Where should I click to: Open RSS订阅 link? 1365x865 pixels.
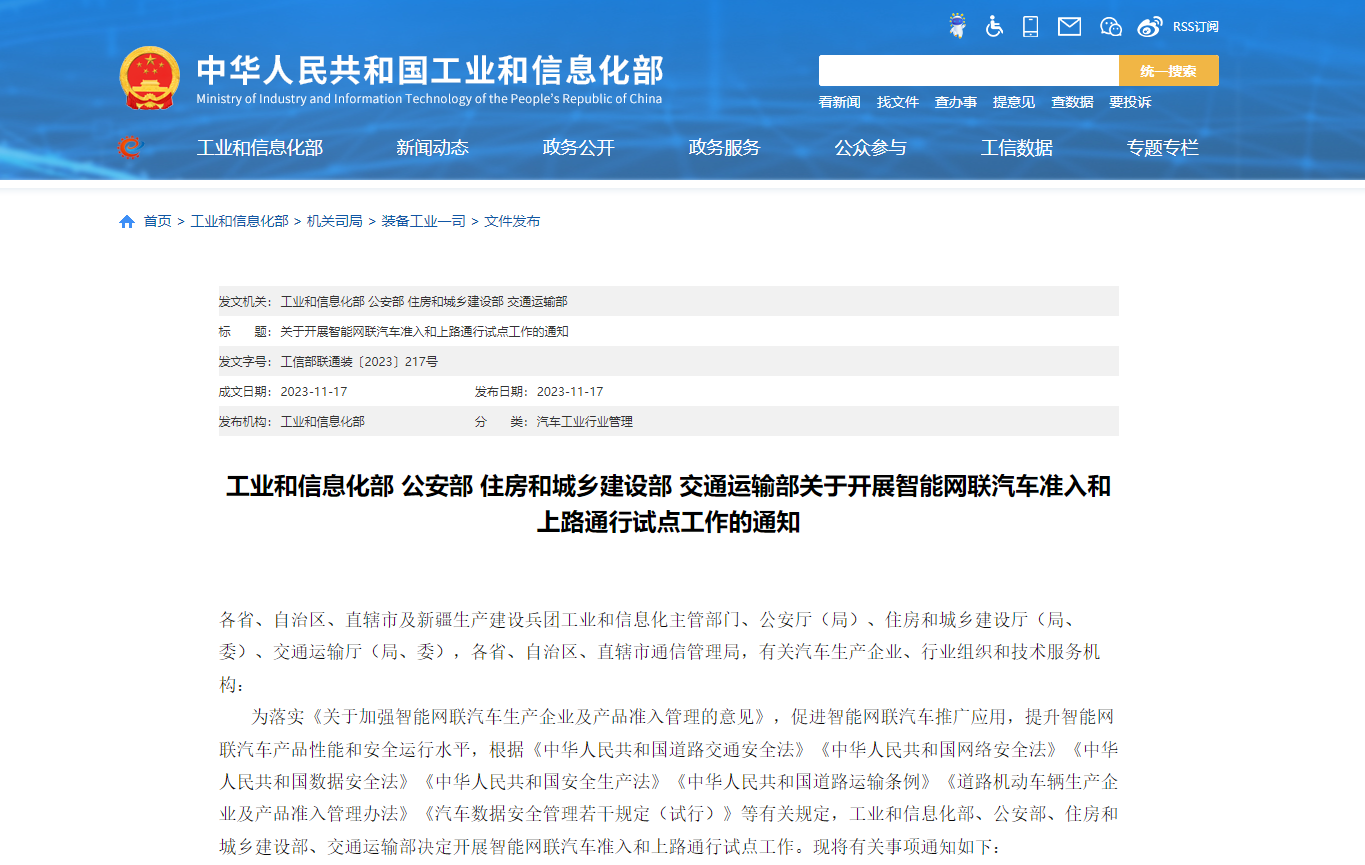point(1195,27)
